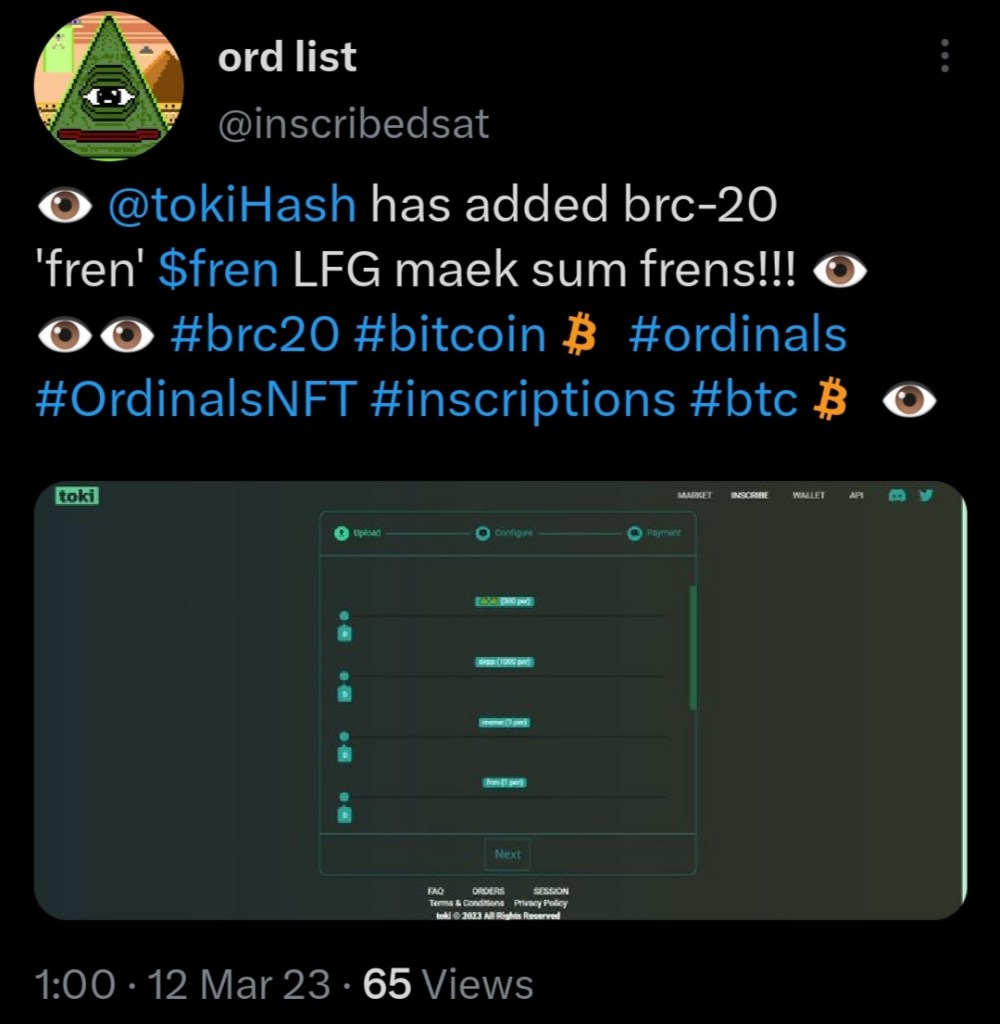Open the WALLET nav item
Screen dimensions: 1000x1024
808,495
